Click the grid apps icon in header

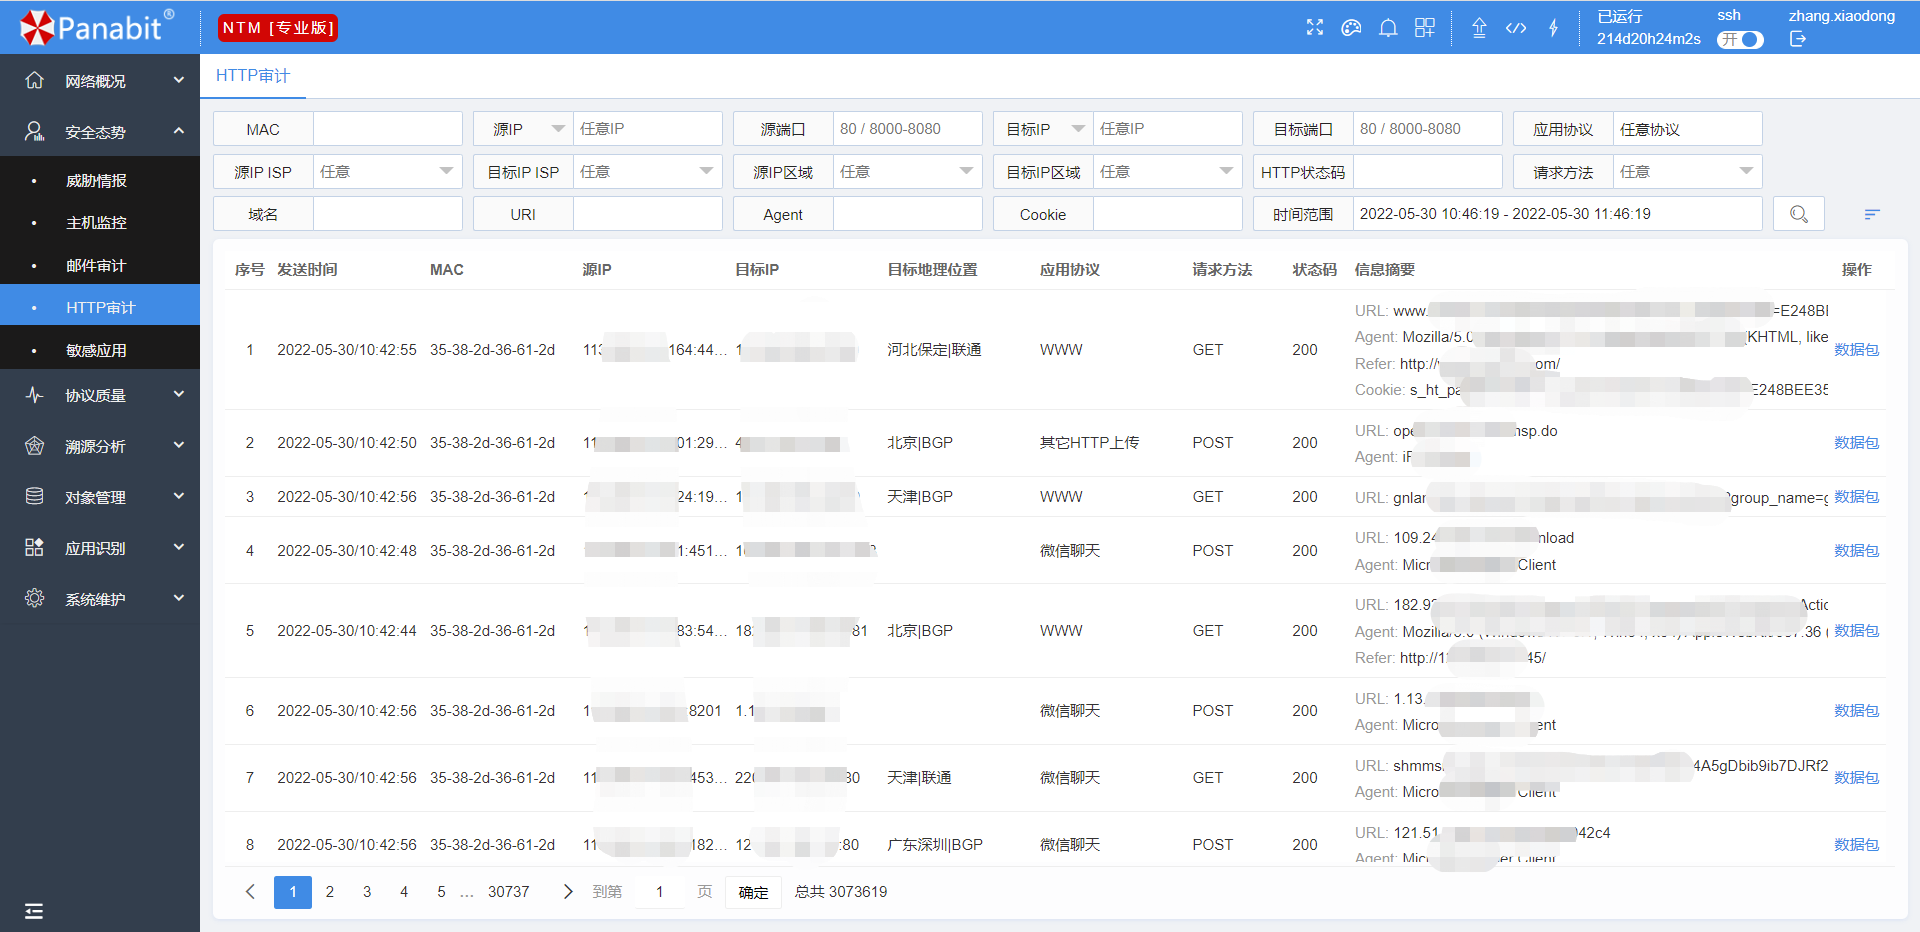click(1425, 27)
